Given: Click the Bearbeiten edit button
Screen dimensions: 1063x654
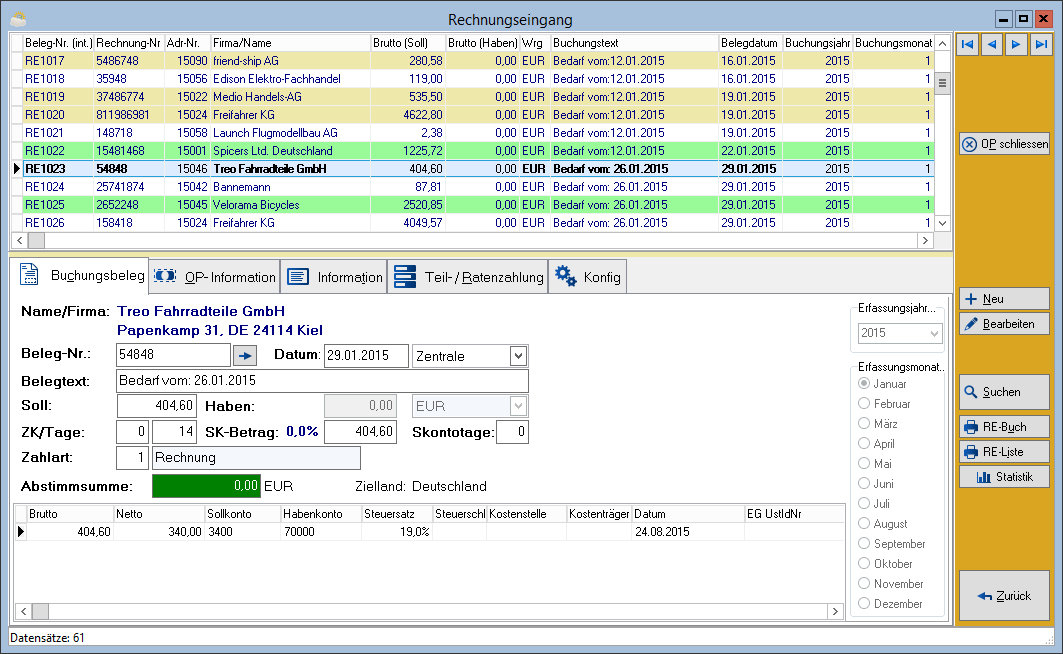Looking at the screenshot, I should click(1005, 324).
